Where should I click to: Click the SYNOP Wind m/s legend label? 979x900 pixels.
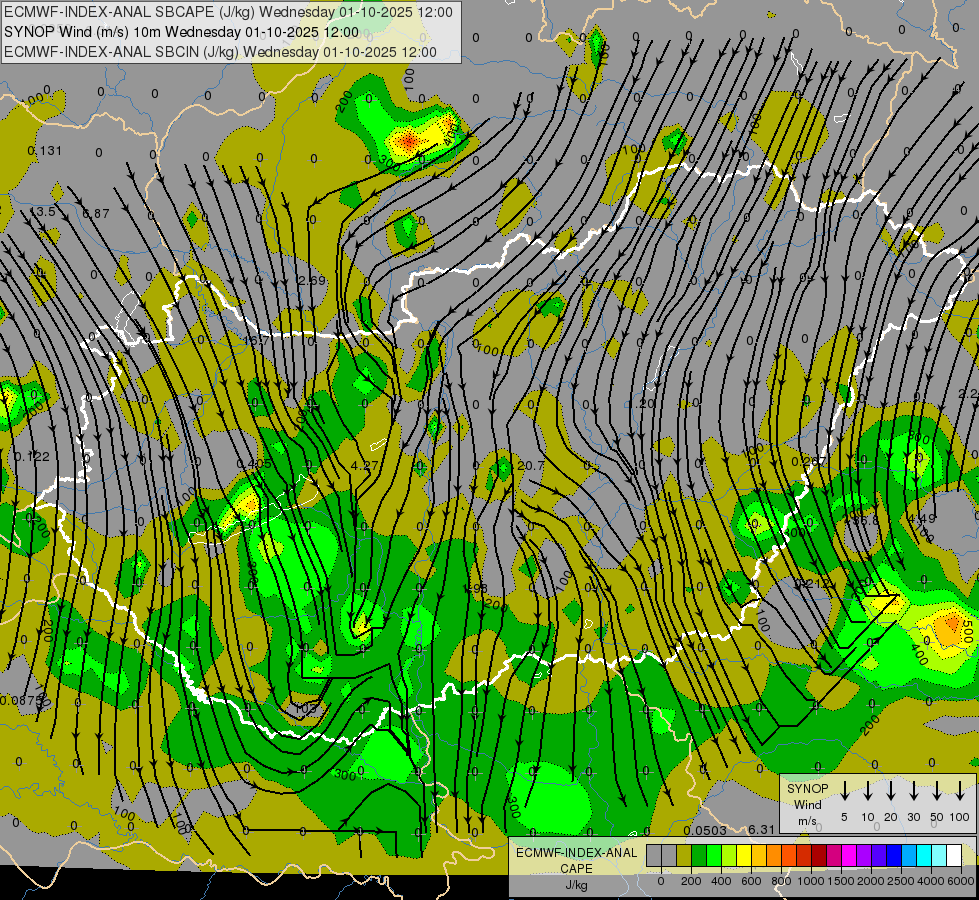807,804
